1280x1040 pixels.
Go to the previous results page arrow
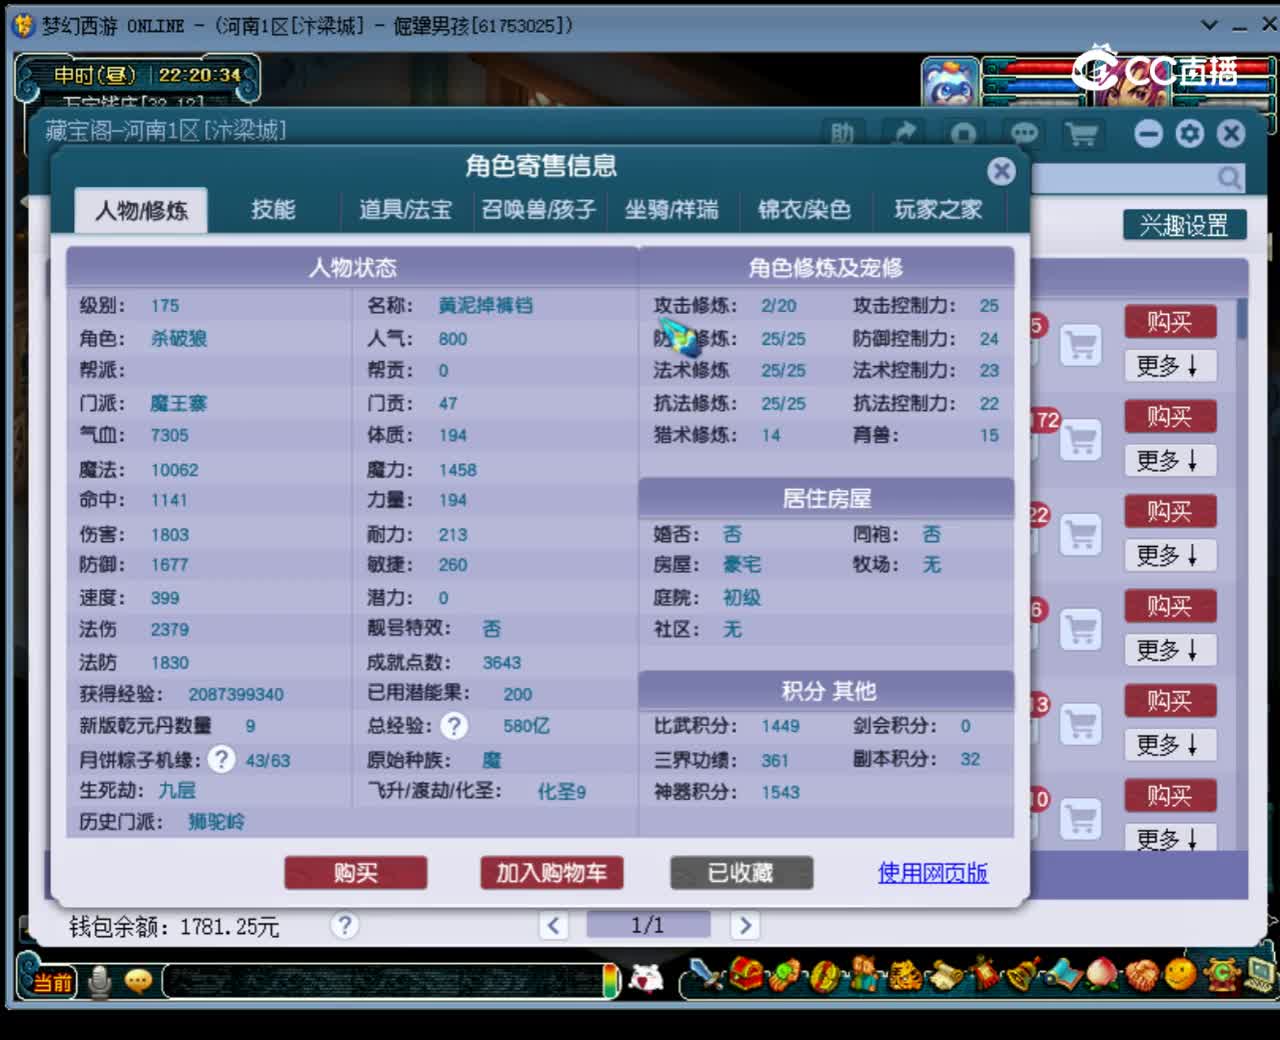point(554,925)
